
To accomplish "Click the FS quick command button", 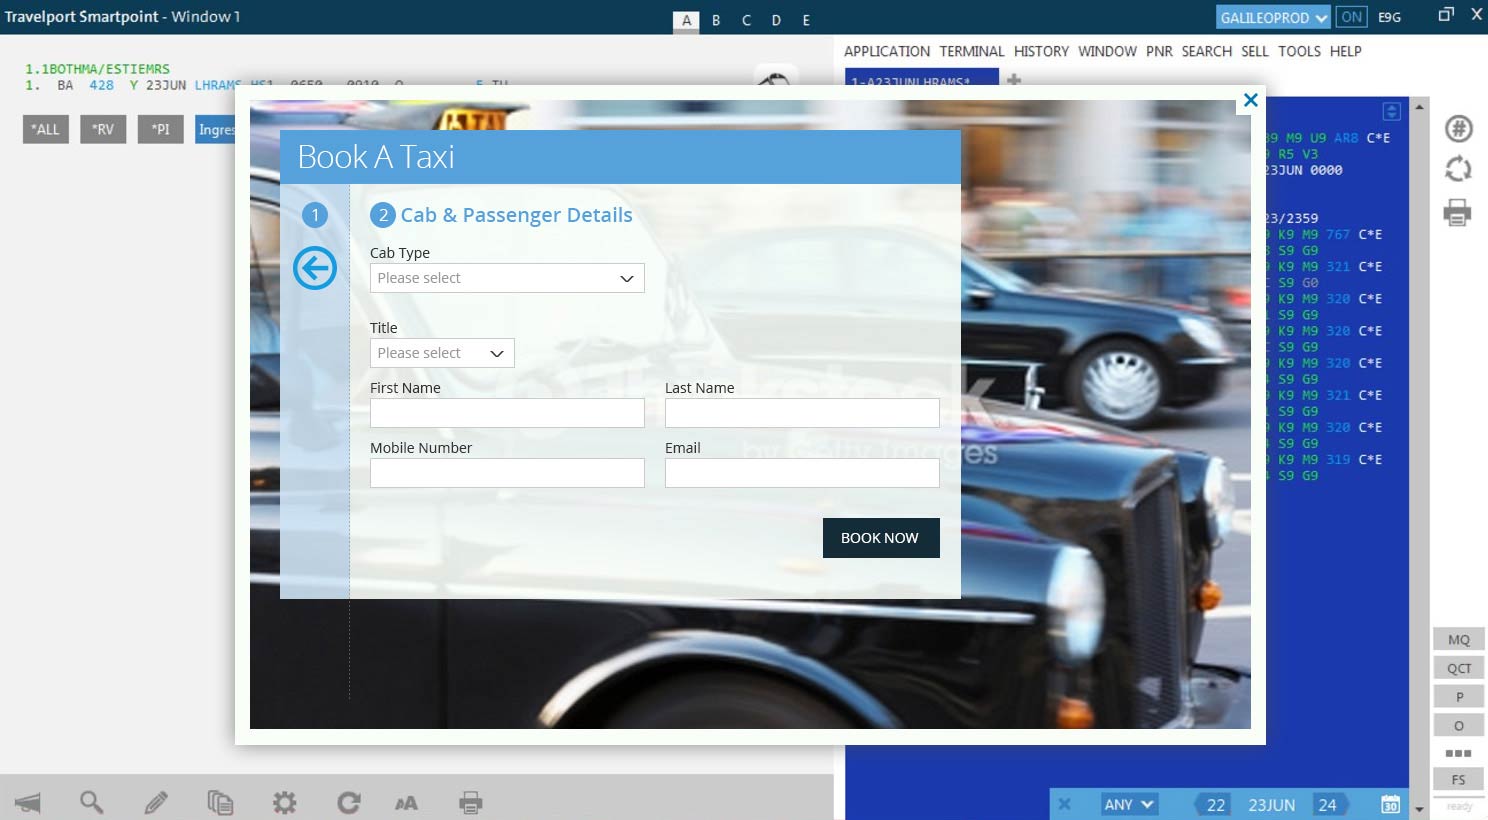I will pos(1459,780).
